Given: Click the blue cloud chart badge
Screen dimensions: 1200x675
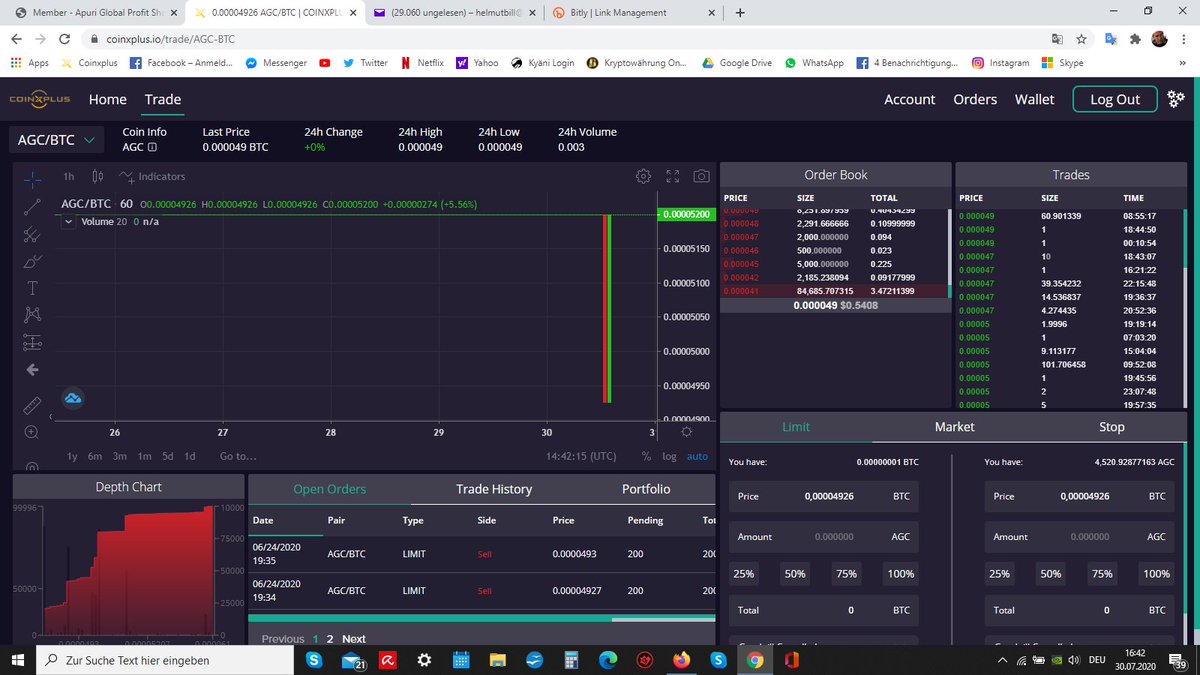Looking at the screenshot, I should click(74, 399).
